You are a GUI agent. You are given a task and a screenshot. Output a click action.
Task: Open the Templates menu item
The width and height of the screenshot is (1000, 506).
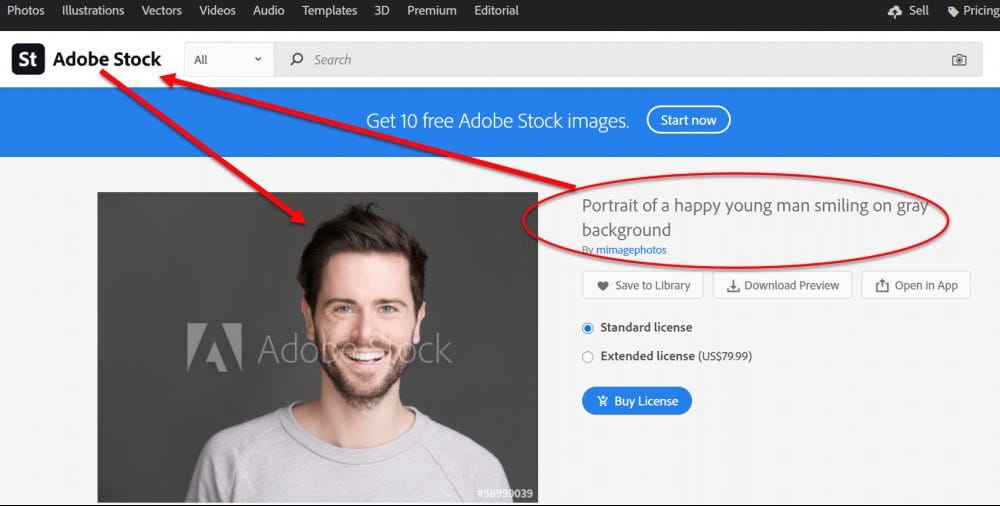click(x=329, y=11)
